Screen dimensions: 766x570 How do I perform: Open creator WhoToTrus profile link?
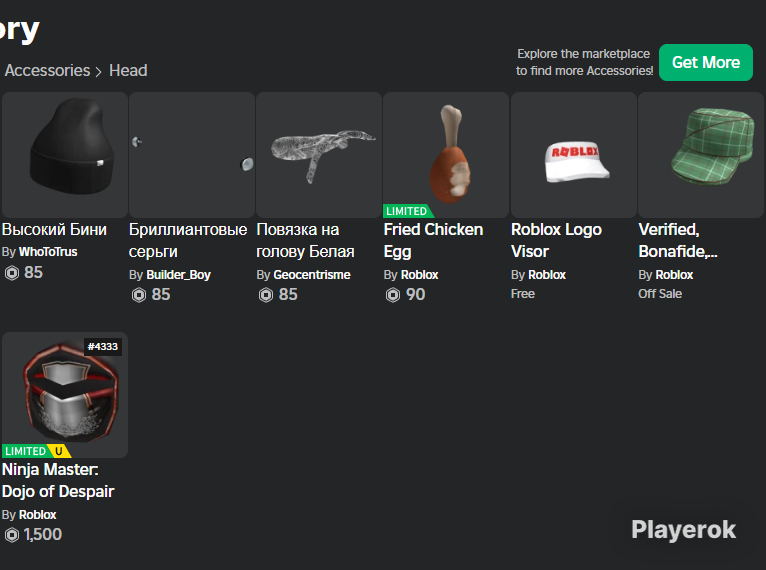[x=48, y=252]
